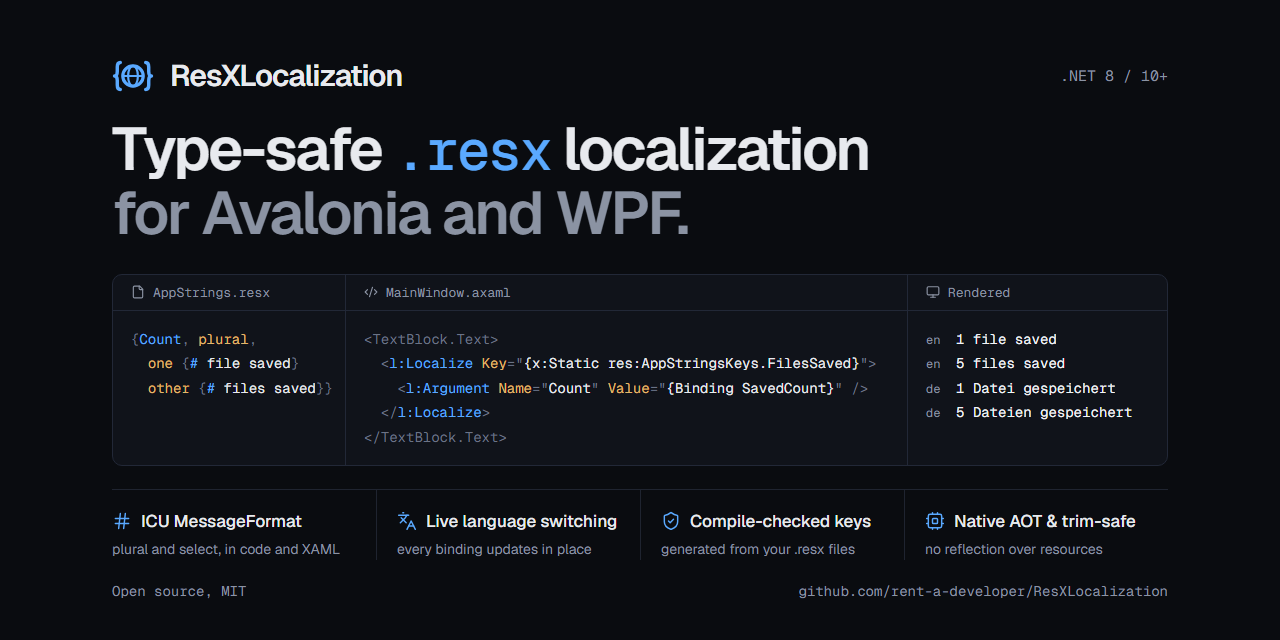This screenshot has width=1280, height=640.
Task: Click the 'Open source, MIT' footer text
Action: click(x=179, y=591)
